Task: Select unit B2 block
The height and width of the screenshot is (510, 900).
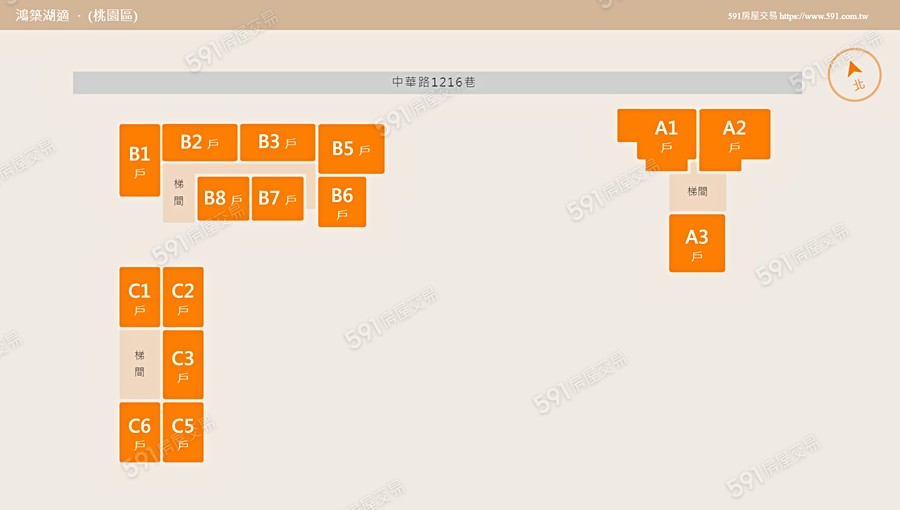Action: (x=199, y=142)
